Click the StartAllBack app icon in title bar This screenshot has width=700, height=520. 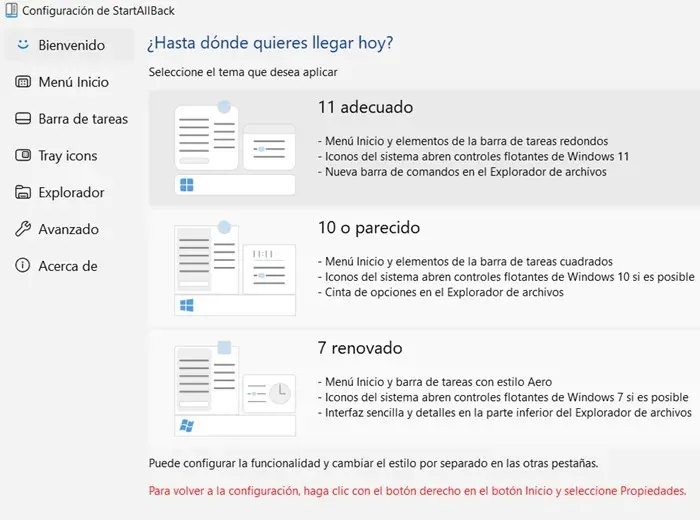(11, 10)
